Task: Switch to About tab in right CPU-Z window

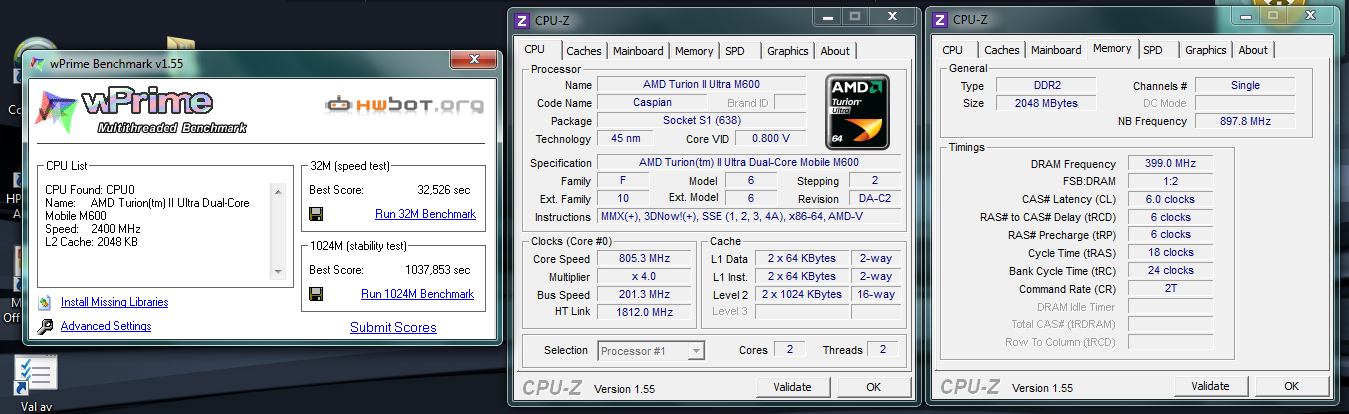Action: coord(1253,50)
